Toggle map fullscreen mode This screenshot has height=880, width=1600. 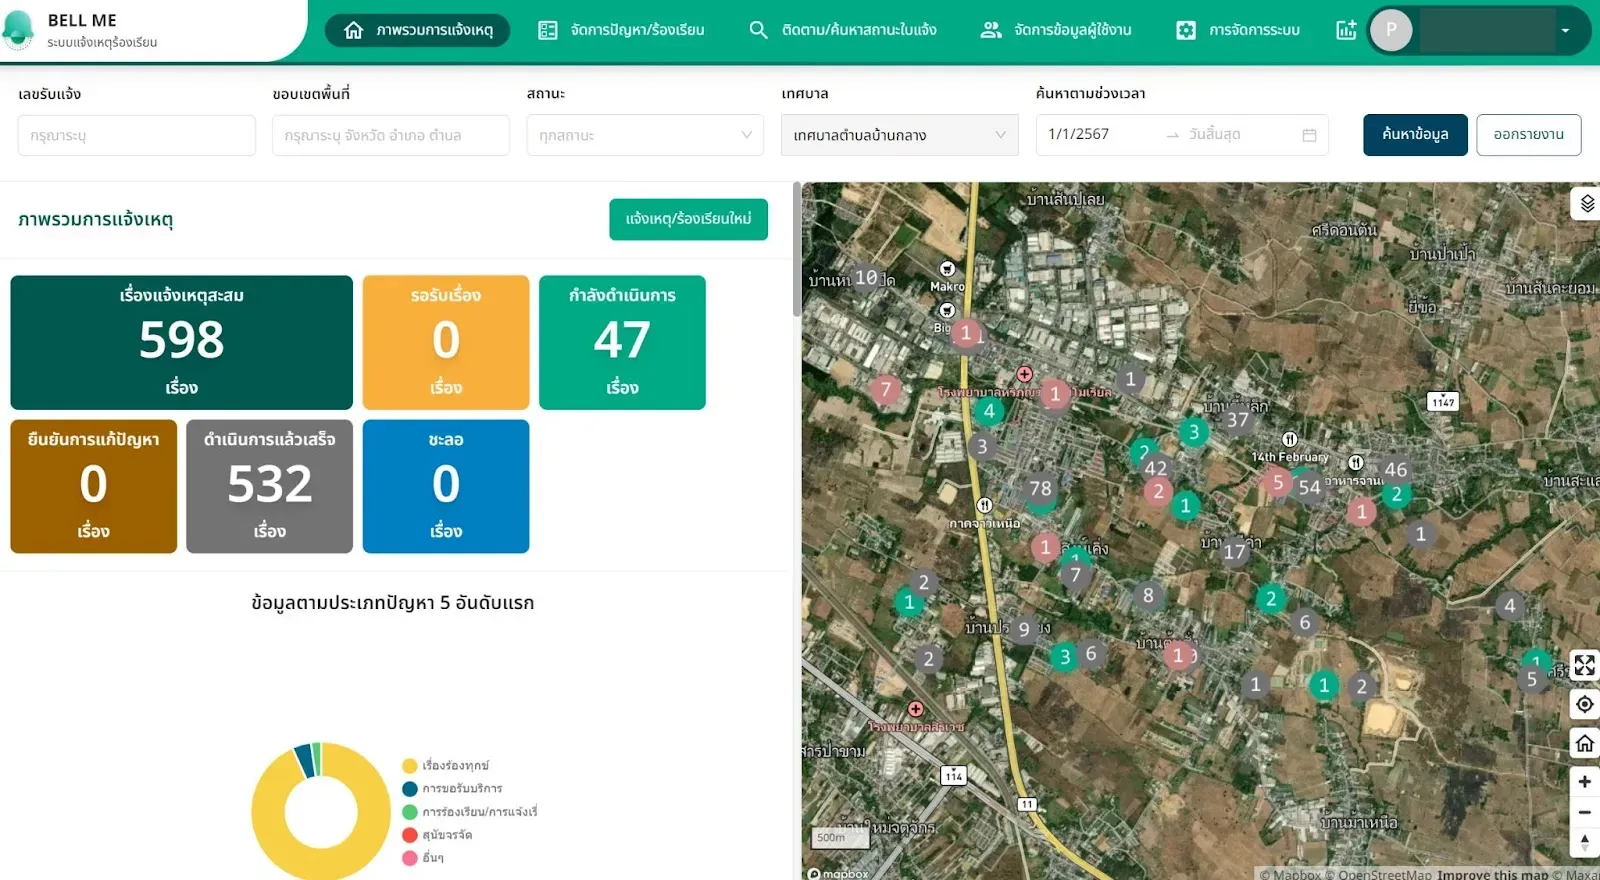[1585, 665]
